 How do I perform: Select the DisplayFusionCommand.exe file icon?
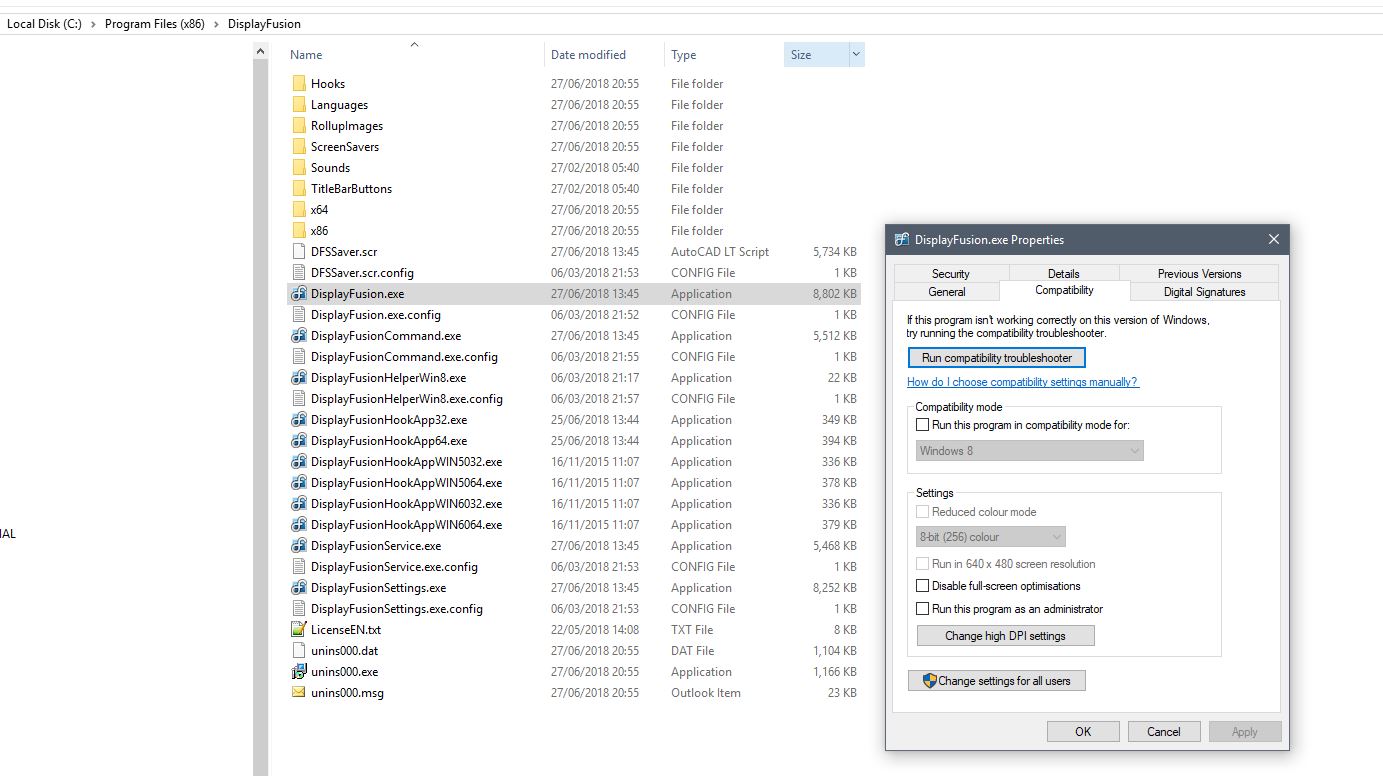[298, 336]
